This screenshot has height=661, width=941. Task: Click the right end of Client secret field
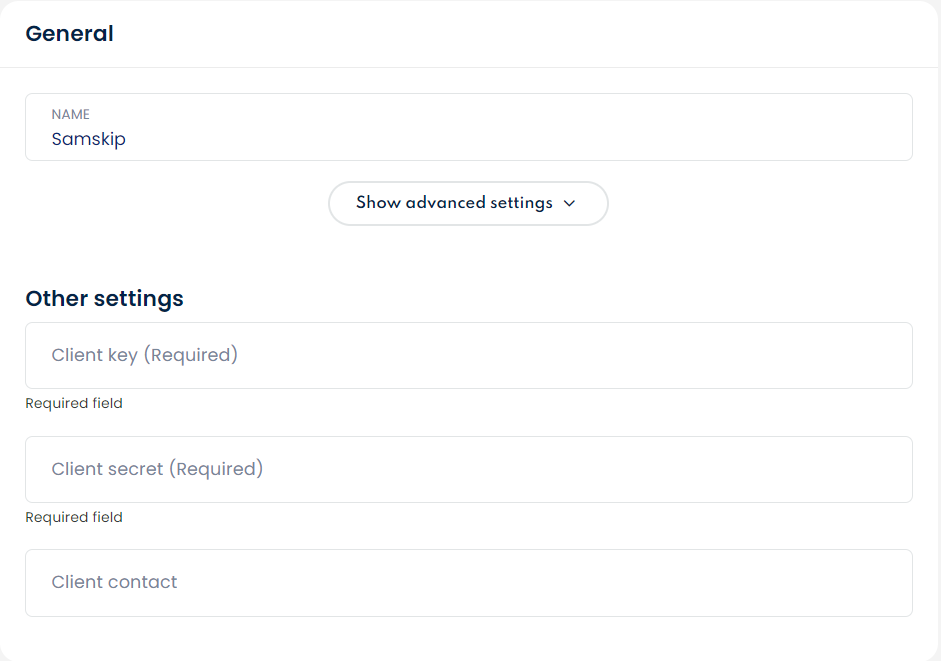(x=890, y=469)
